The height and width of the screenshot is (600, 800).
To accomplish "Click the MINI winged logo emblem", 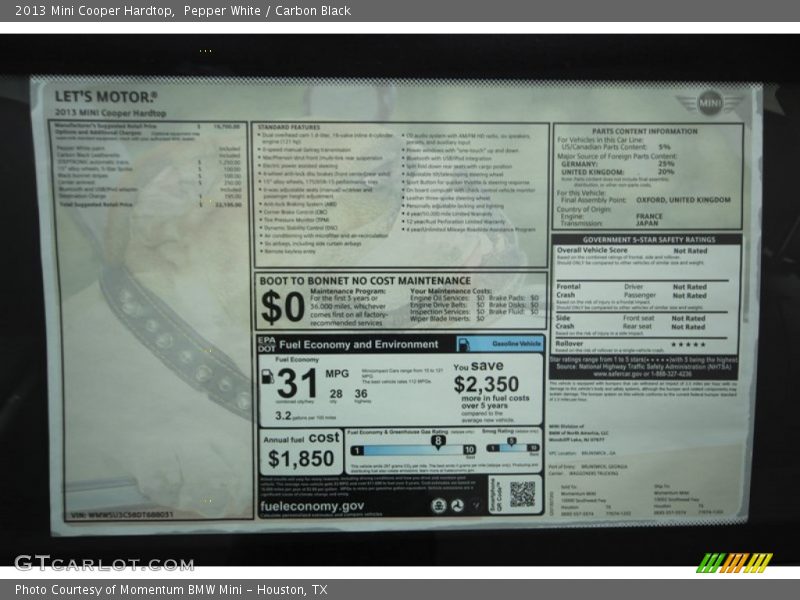I will coord(709,103).
